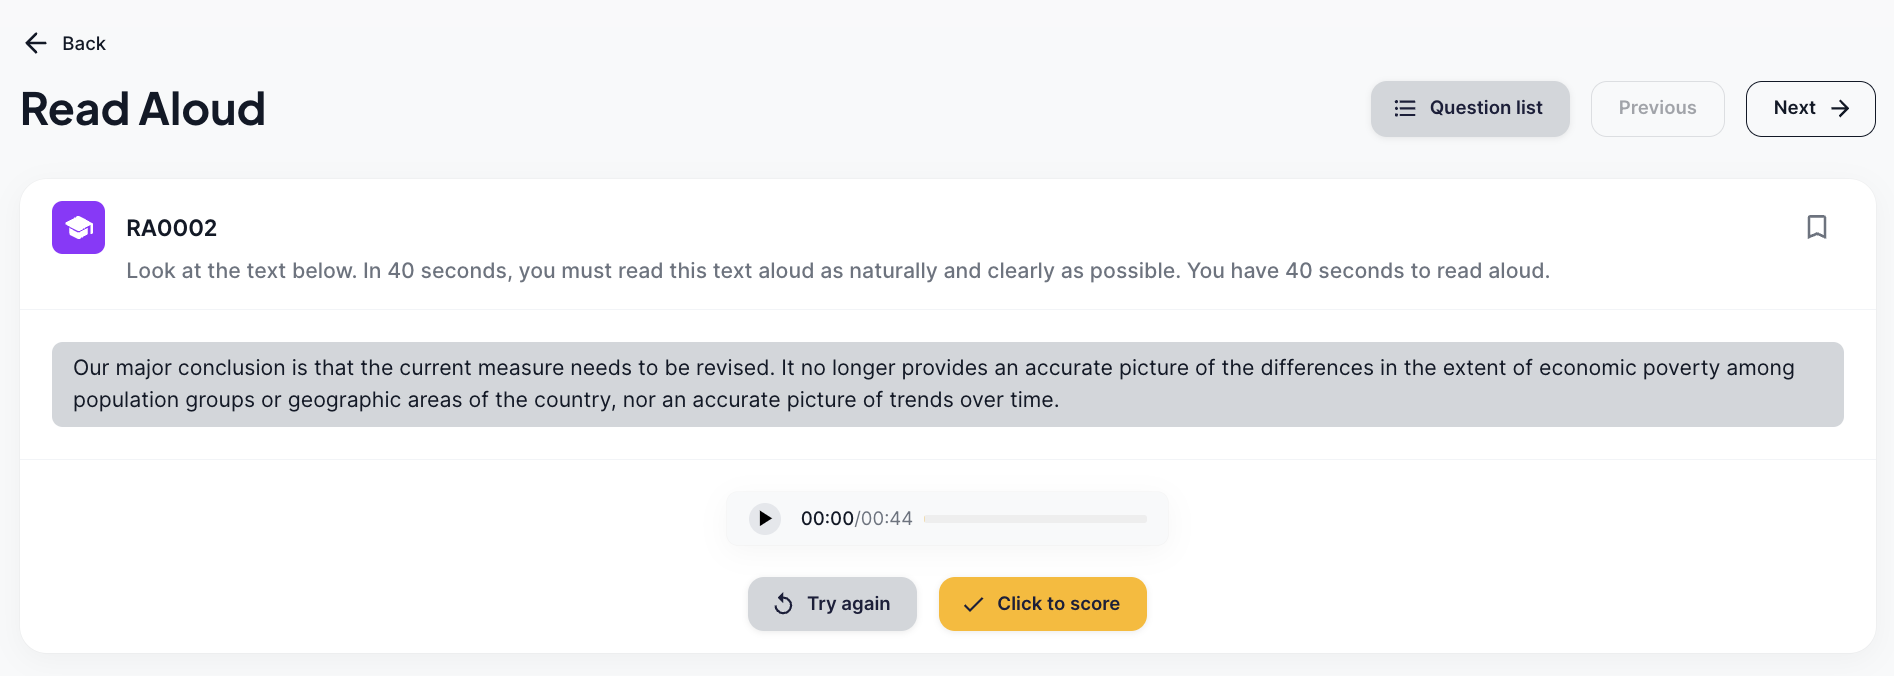Click the audio time display 00:00/00:44
The width and height of the screenshot is (1894, 676).
pos(856,518)
